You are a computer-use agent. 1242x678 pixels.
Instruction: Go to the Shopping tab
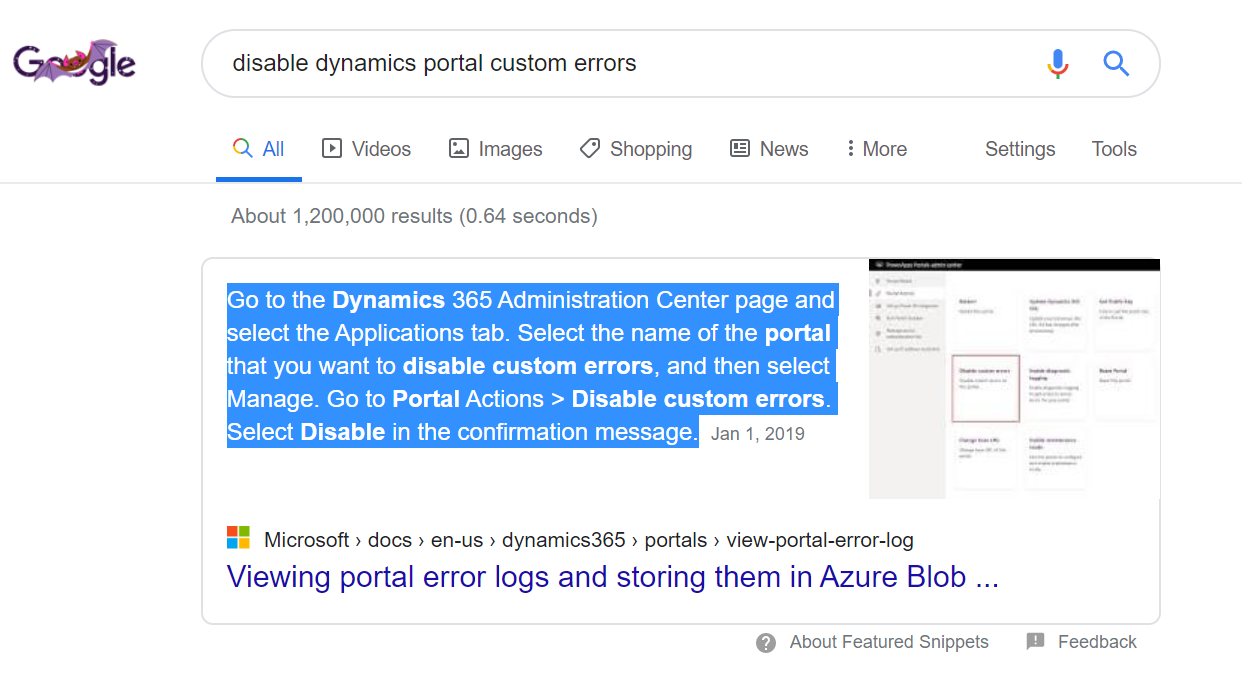636,149
